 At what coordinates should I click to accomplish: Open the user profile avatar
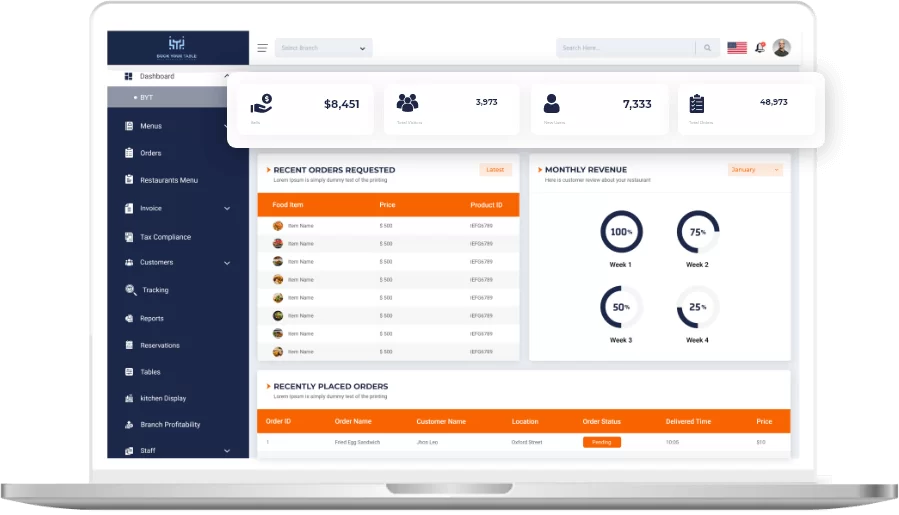click(782, 47)
